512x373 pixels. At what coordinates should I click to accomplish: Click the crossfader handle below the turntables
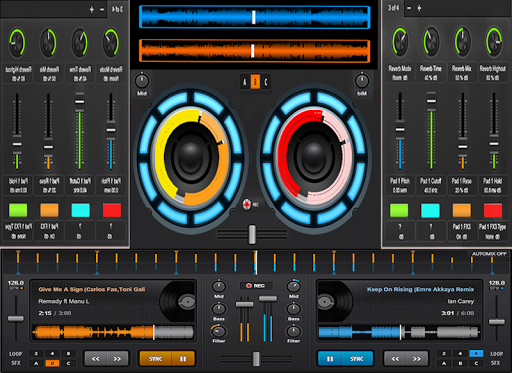coord(252,234)
